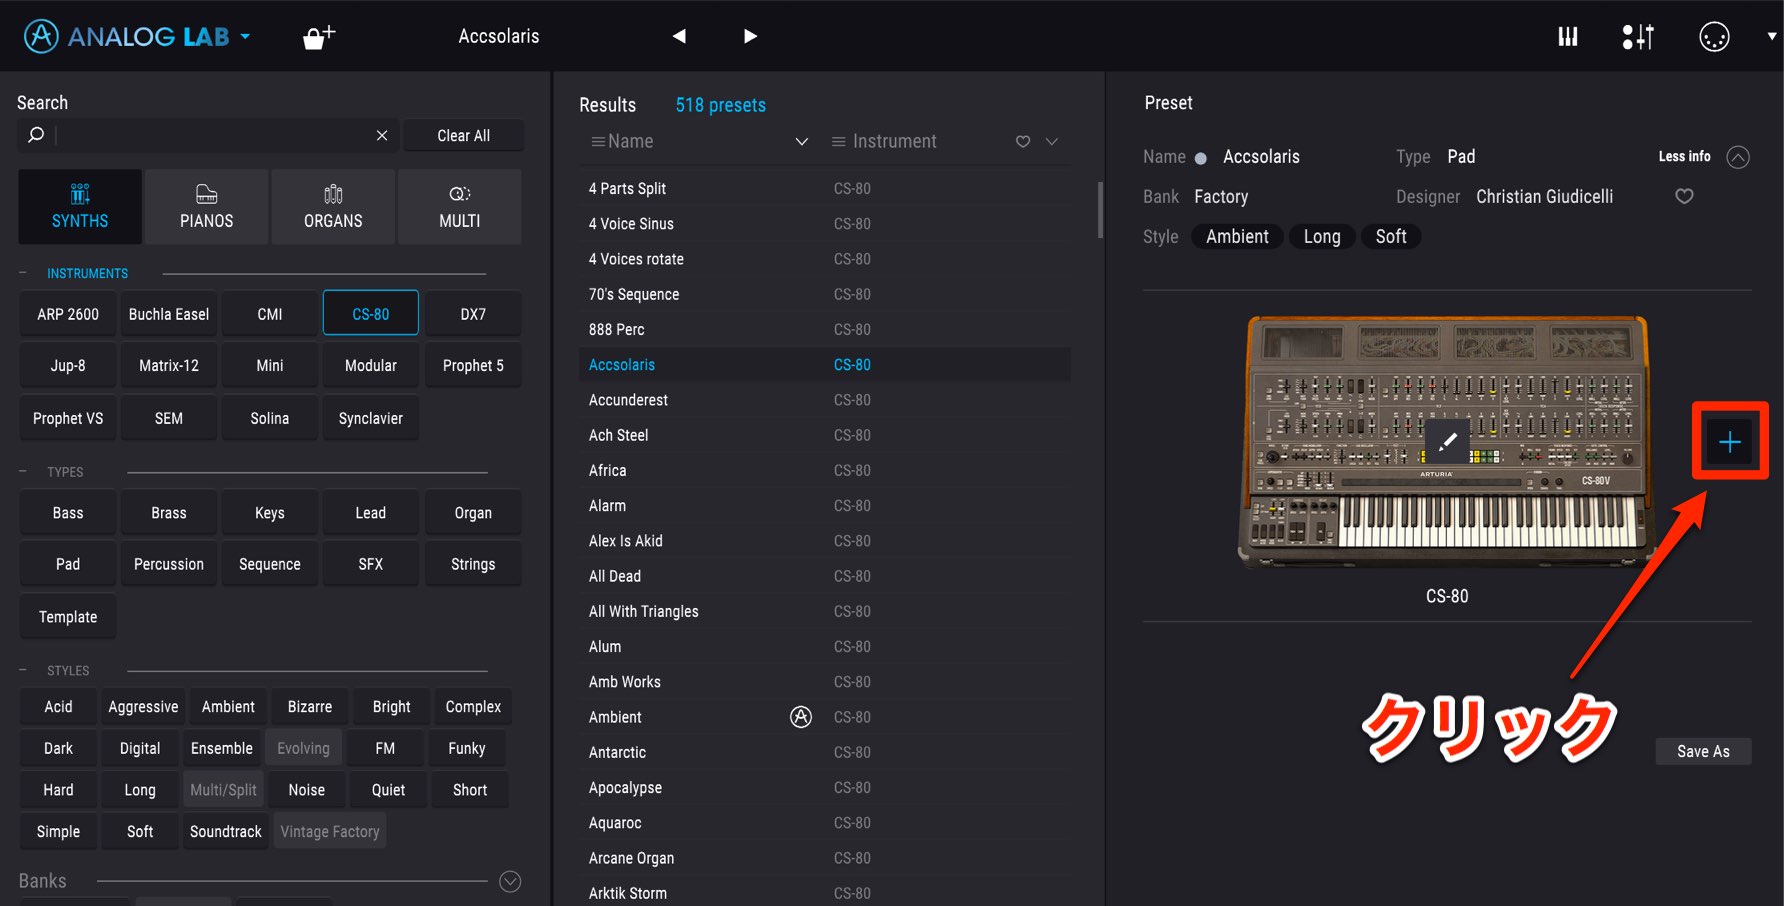Select the Template type filter

click(x=68, y=617)
